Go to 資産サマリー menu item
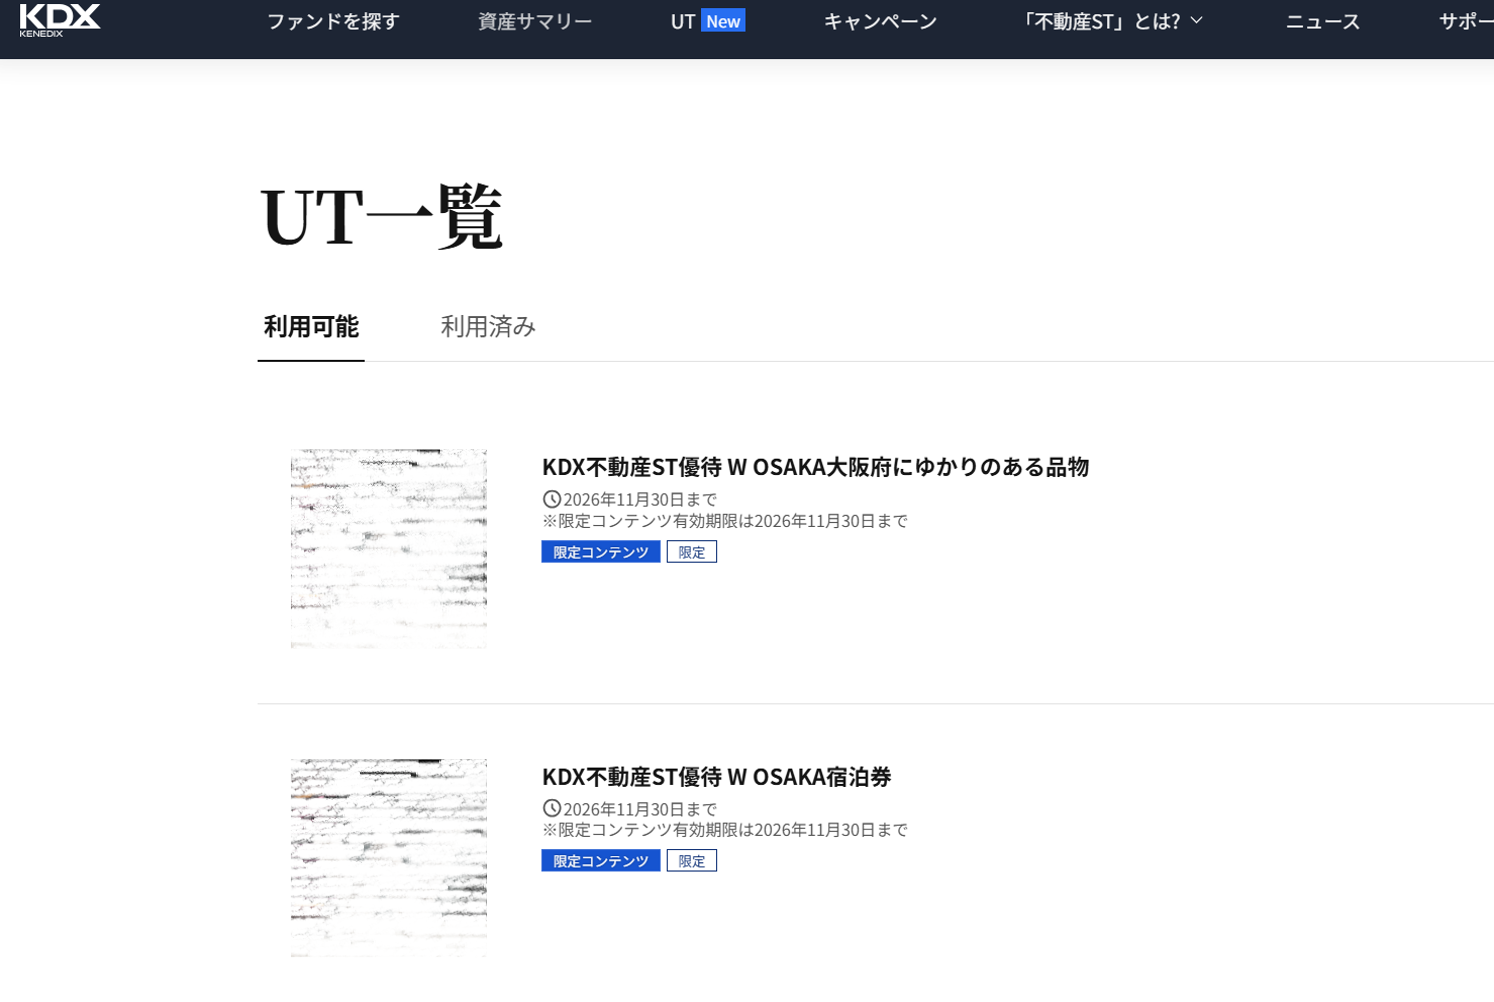The height and width of the screenshot is (1002, 1494). tap(535, 21)
